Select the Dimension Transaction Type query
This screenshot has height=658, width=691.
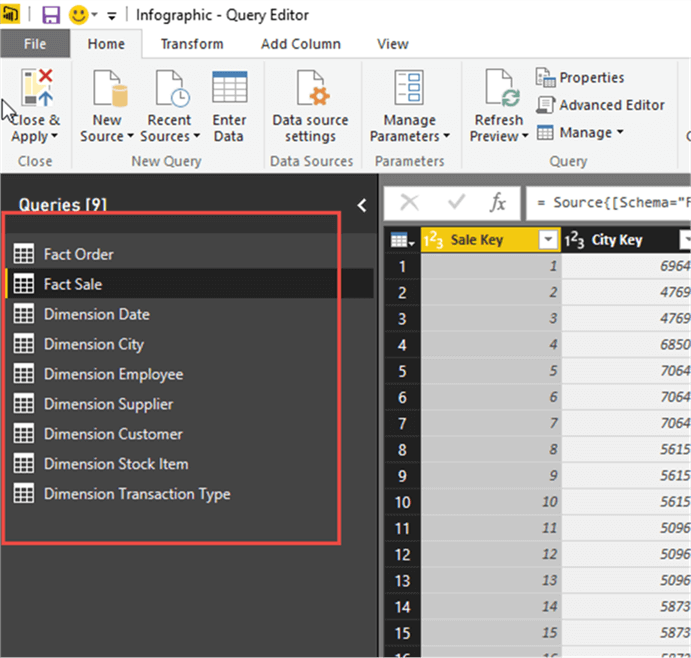[x=189, y=494]
